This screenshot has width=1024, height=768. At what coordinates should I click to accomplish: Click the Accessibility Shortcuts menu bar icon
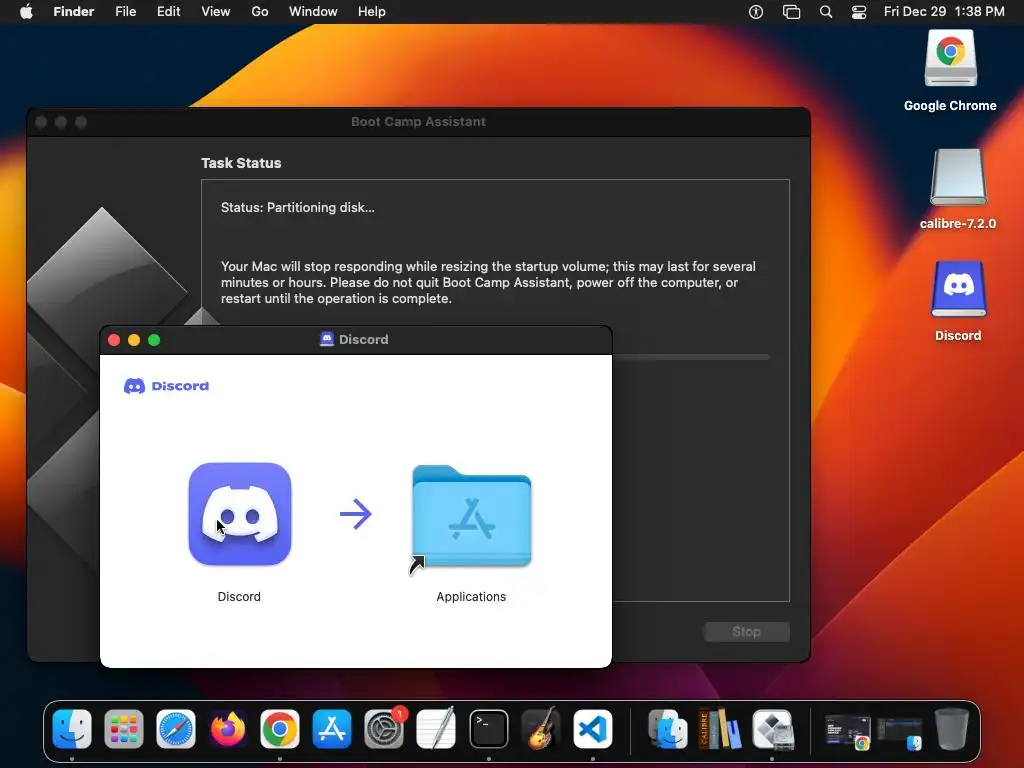pos(756,12)
